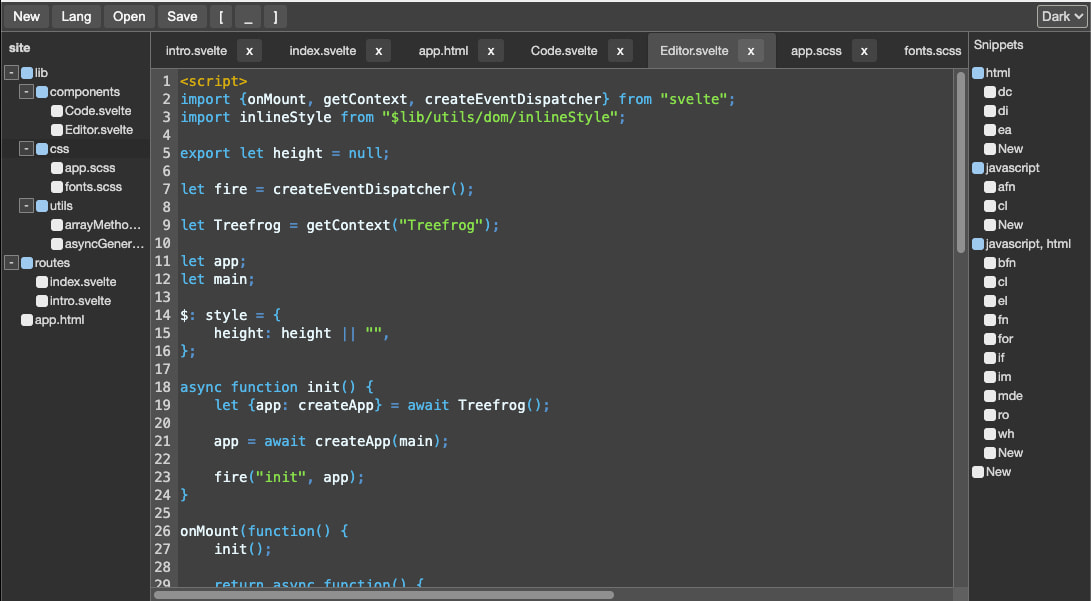1091x601 pixels.
Task: Click the intro.svelte file icon in tree
Action: [x=42, y=300]
